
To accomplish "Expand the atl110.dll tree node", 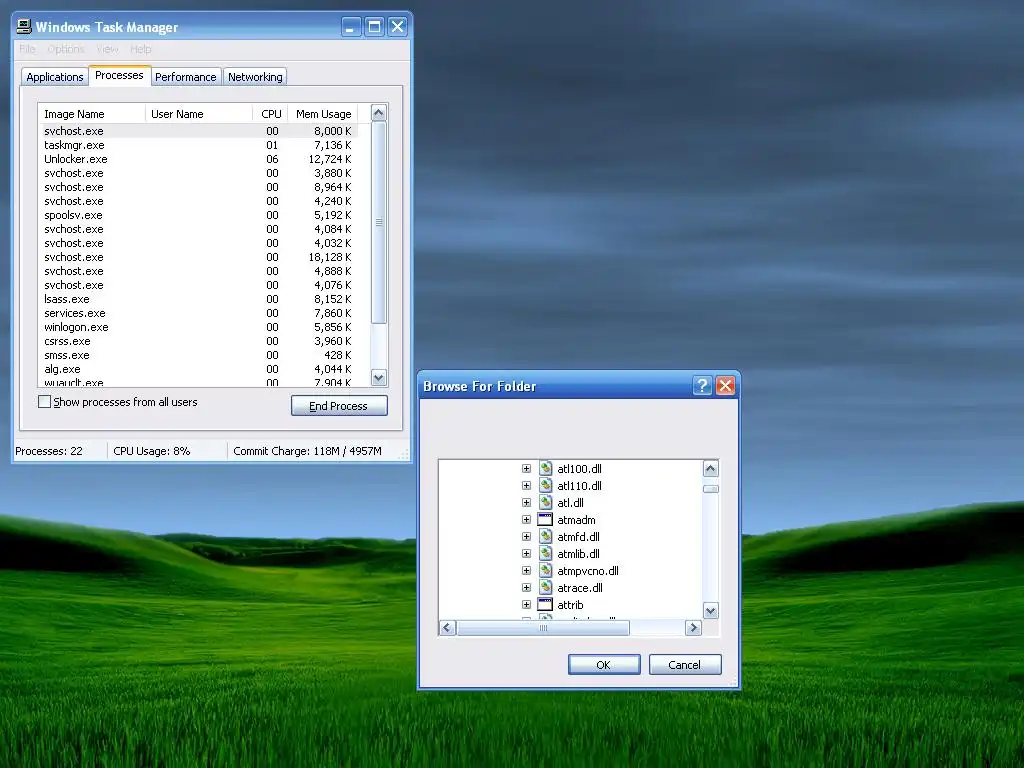I will (526, 485).
